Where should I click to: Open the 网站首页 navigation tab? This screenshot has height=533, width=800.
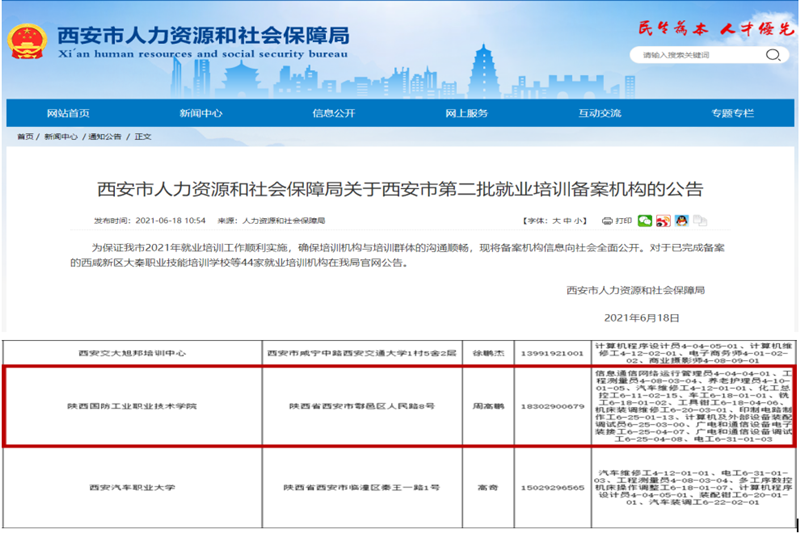pyautogui.click(x=68, y=113)
